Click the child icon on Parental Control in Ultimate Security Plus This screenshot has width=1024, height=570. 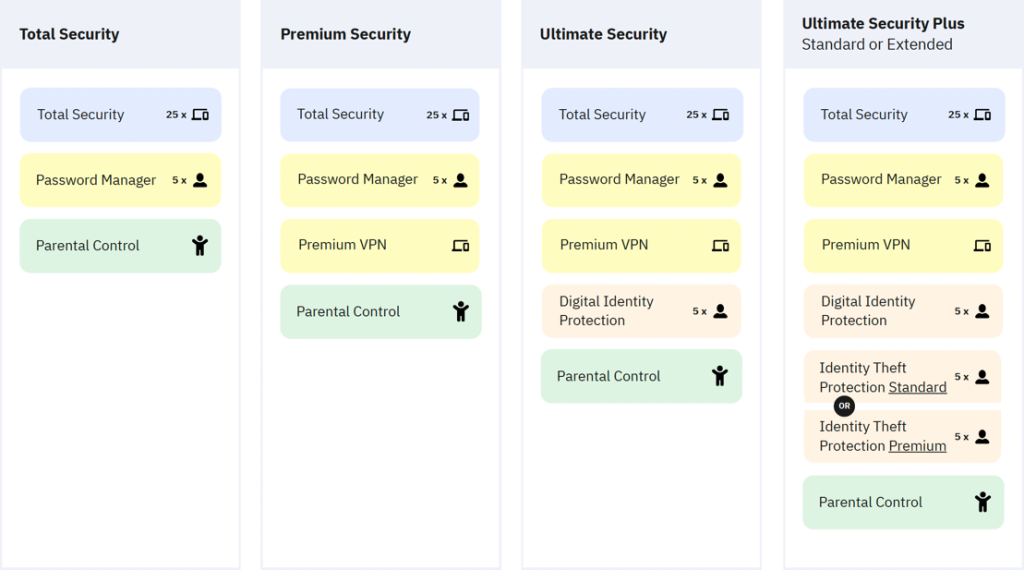983,502
